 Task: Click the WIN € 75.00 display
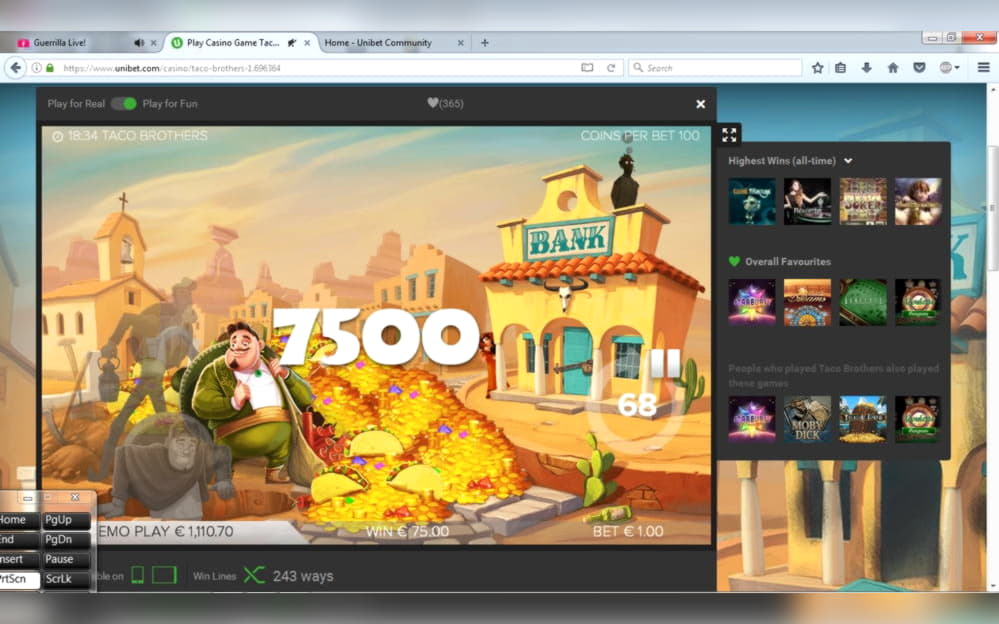(407, 531)
